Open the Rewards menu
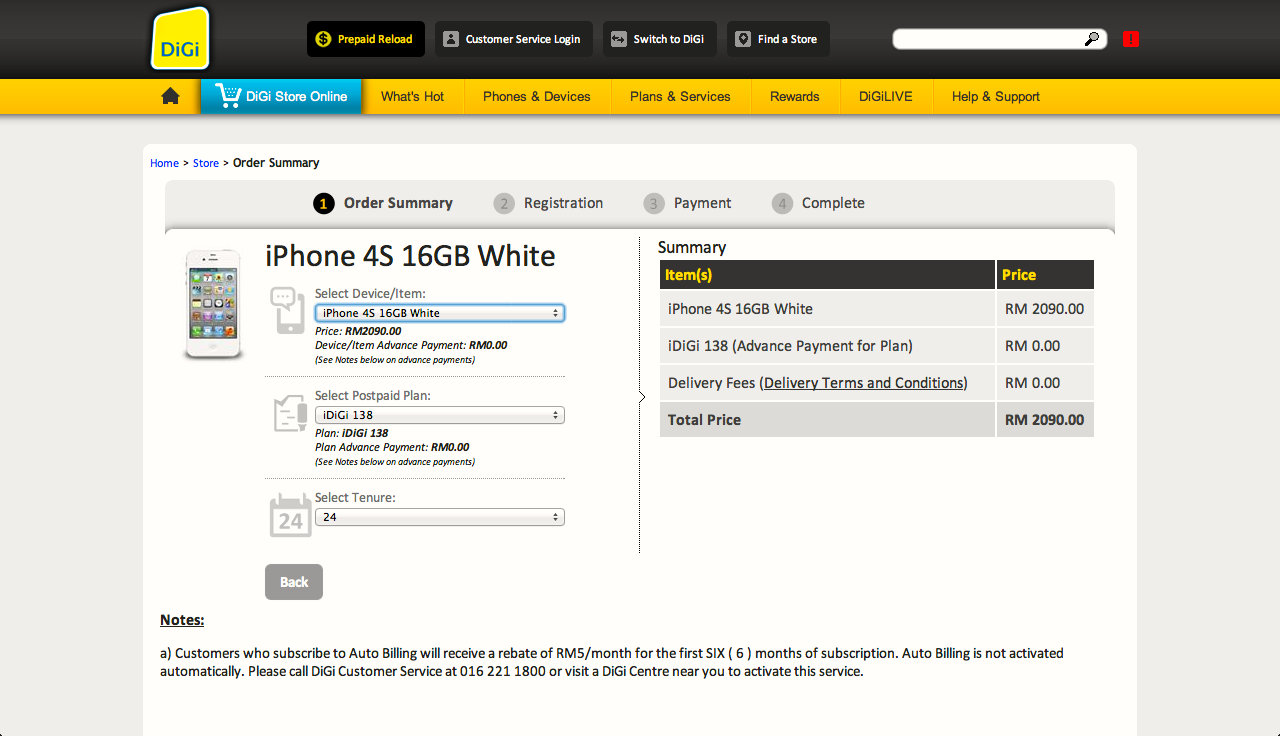1280x736 pixels. [795, 96]
